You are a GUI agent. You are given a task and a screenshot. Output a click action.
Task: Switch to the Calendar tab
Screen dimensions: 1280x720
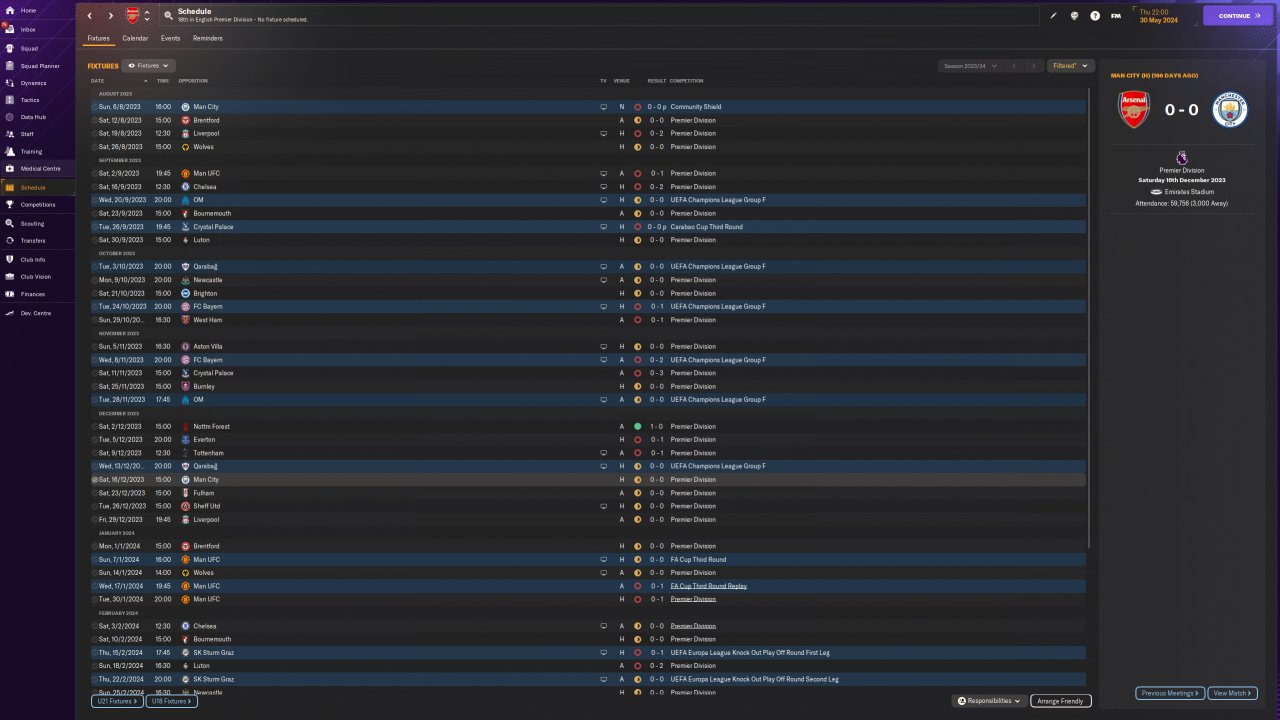click(135, 38)
